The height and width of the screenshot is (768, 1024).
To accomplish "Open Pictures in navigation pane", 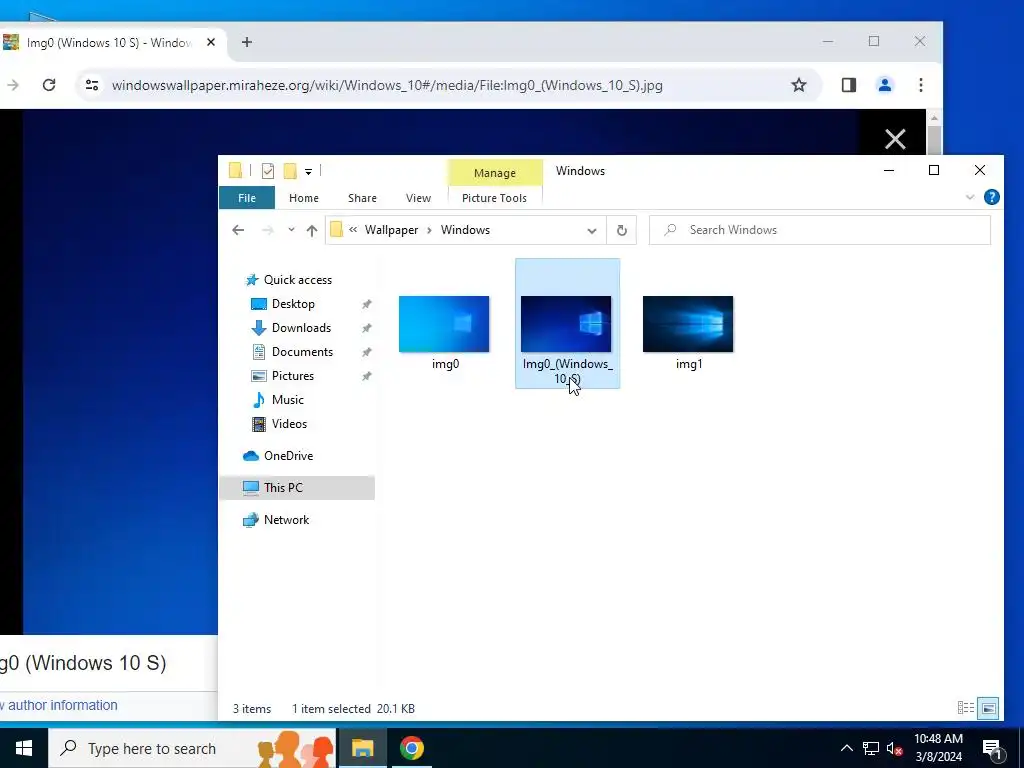I will pyautogui.click(x=293, y=376).
